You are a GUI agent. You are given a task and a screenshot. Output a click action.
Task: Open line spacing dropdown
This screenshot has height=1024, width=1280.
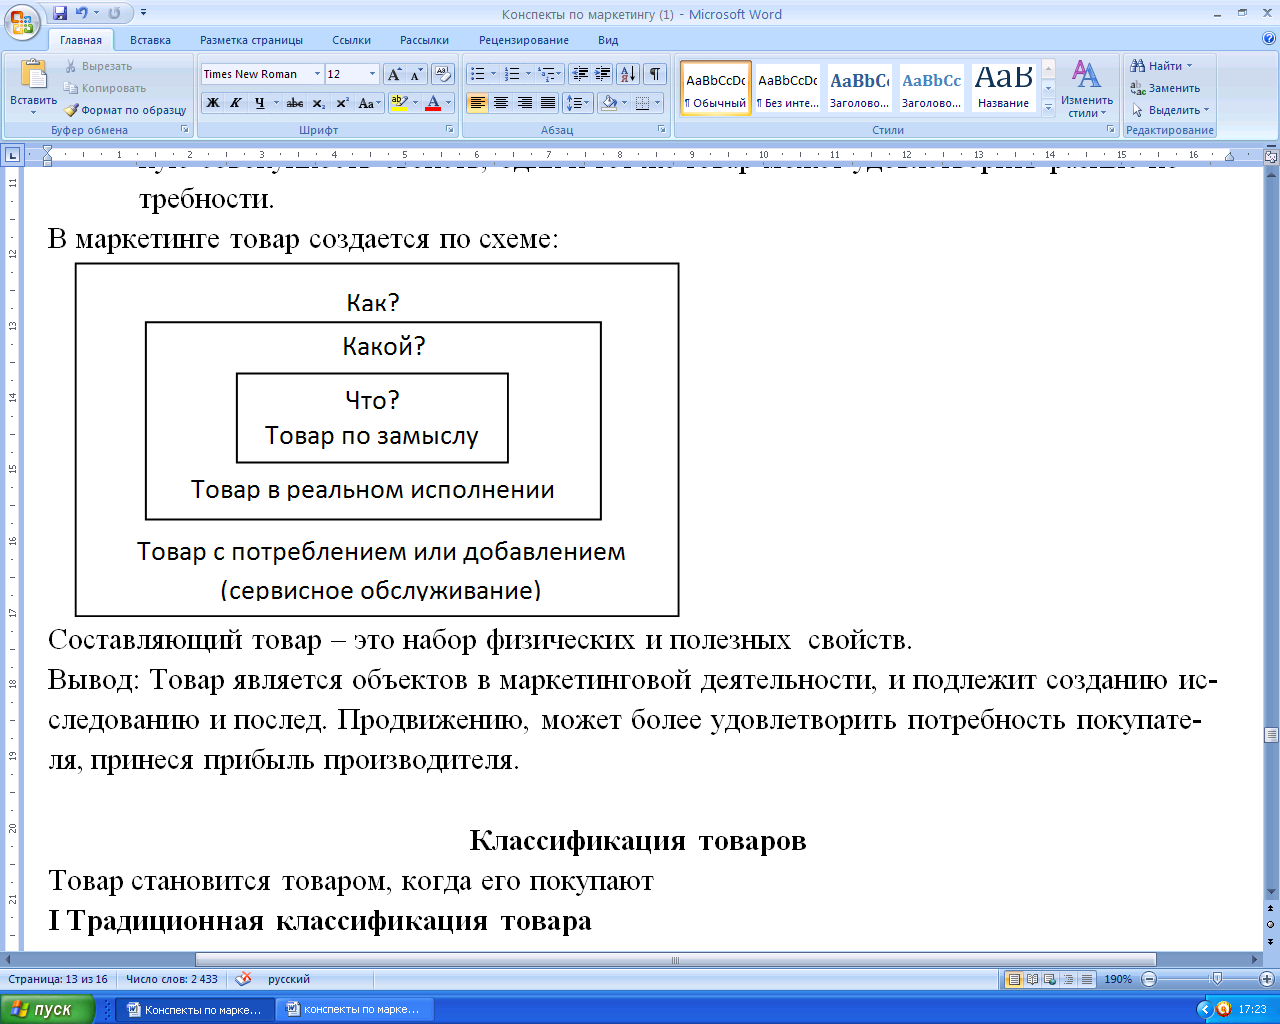[578, 103]
